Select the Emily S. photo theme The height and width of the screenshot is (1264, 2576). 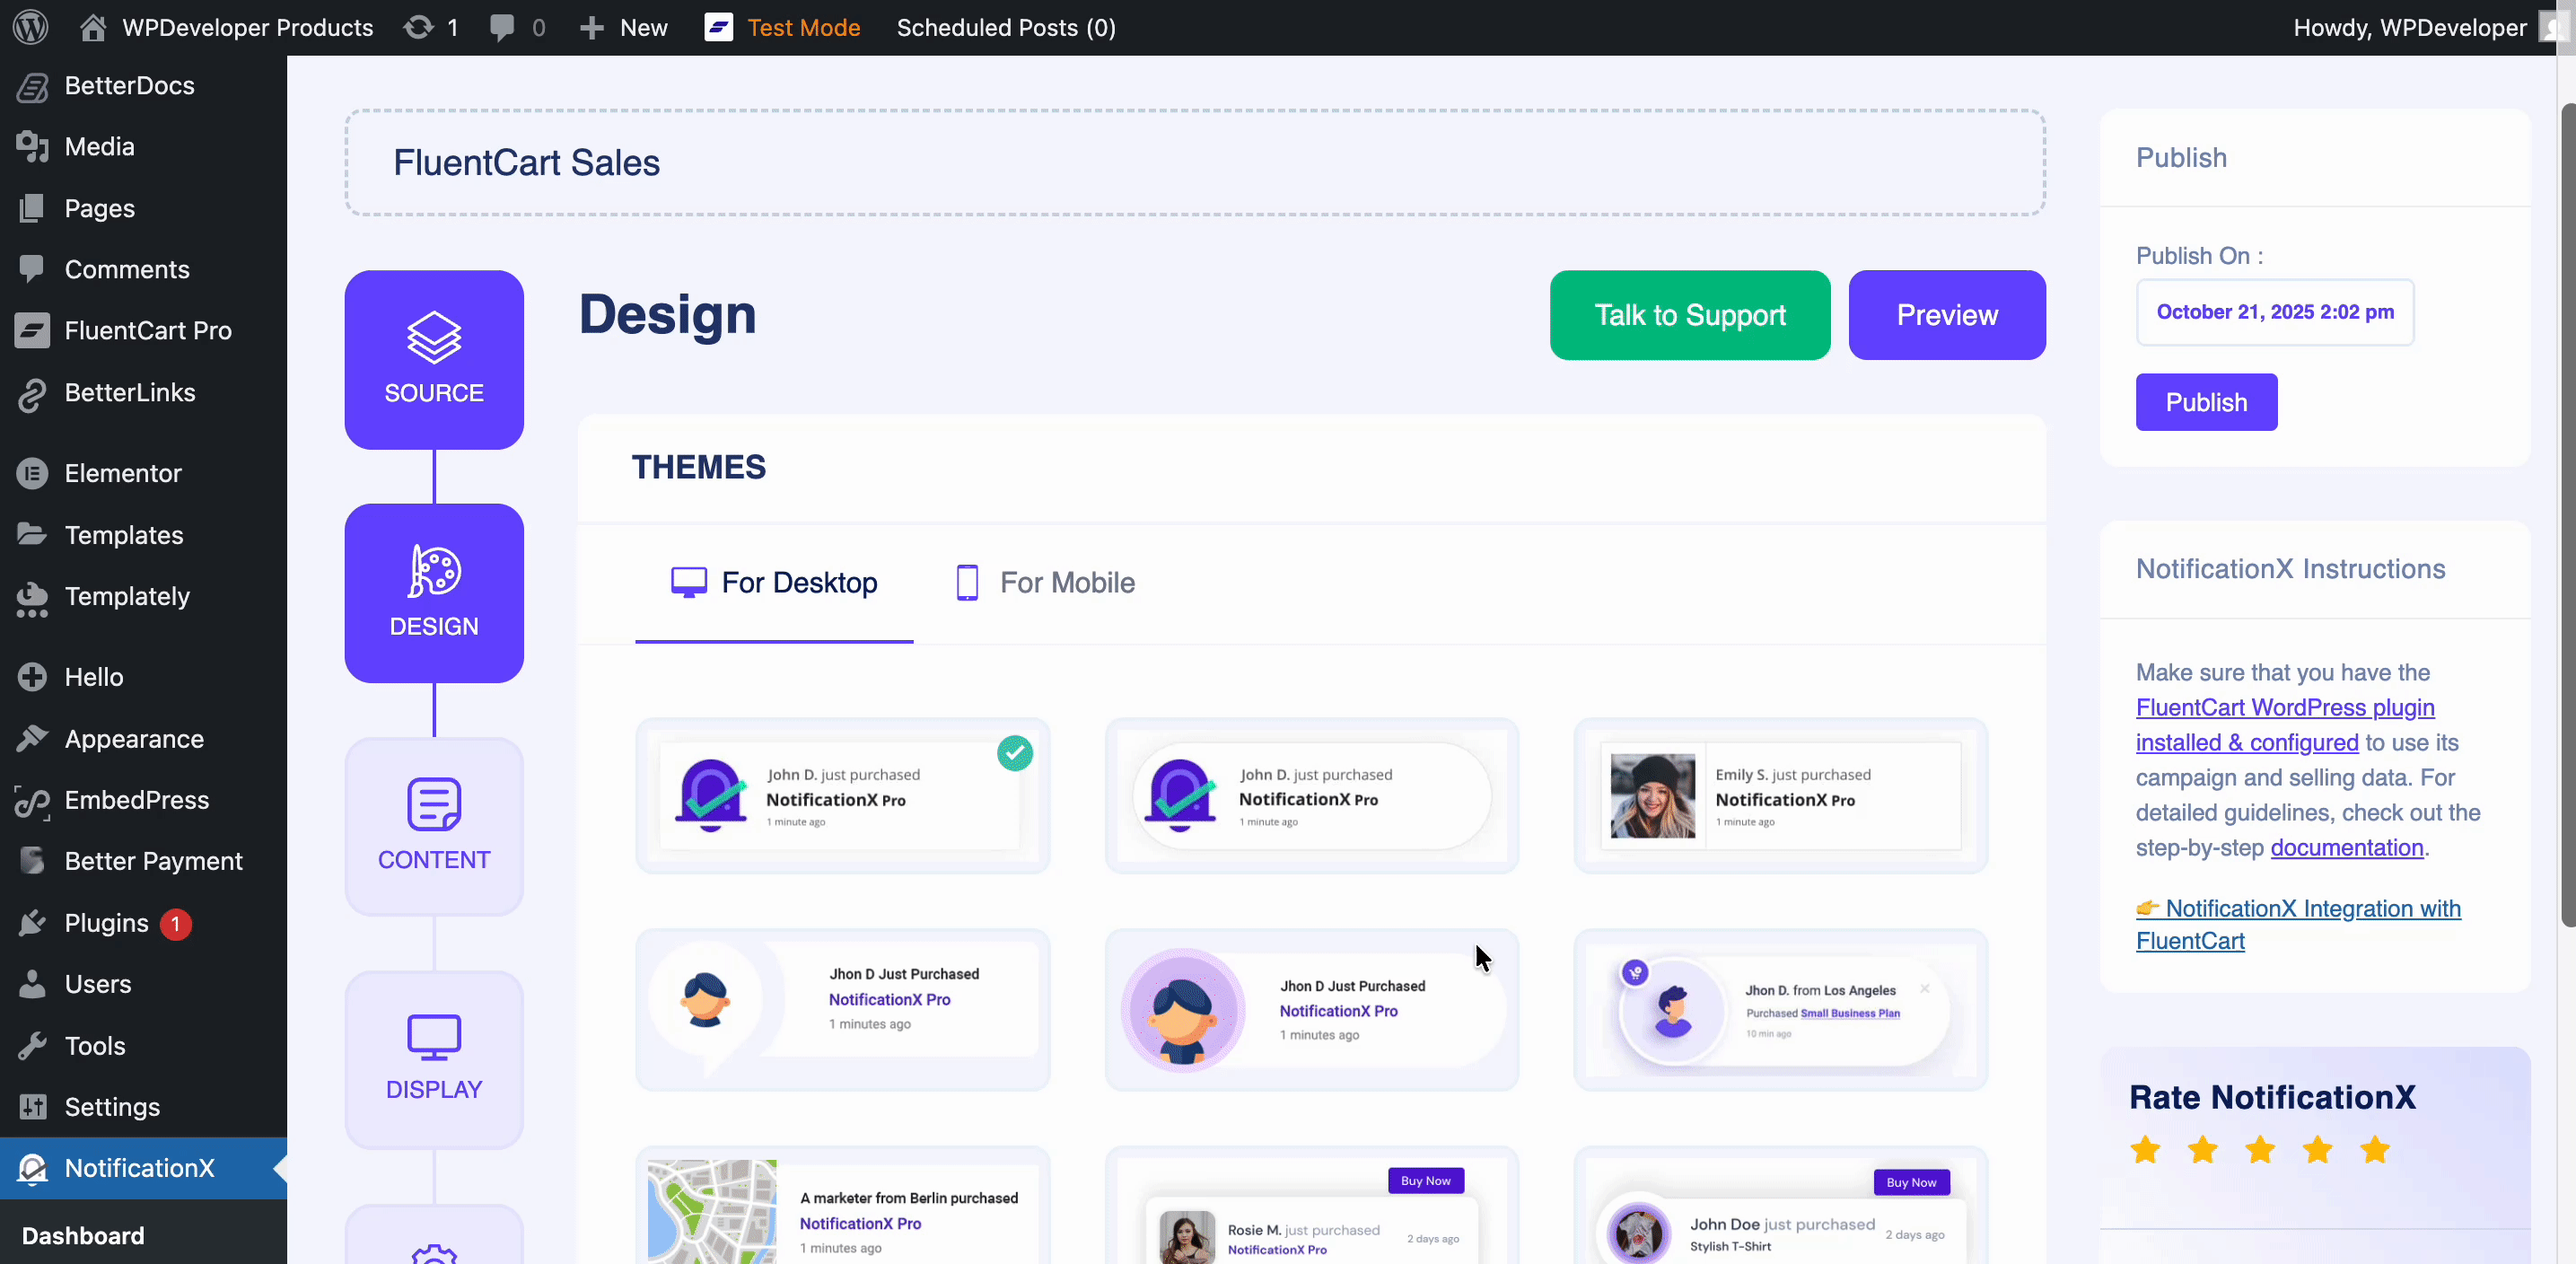coord(1780,796)
